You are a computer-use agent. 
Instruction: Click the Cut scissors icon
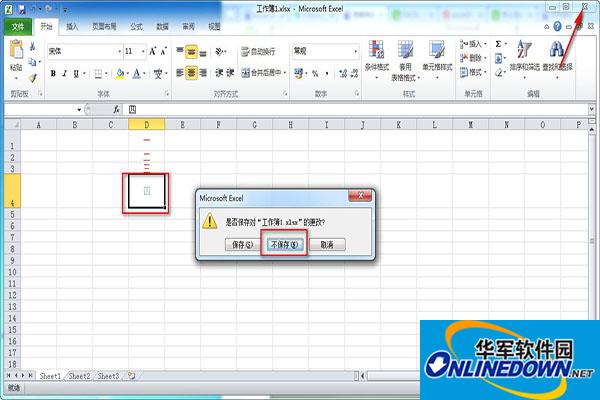33,47
